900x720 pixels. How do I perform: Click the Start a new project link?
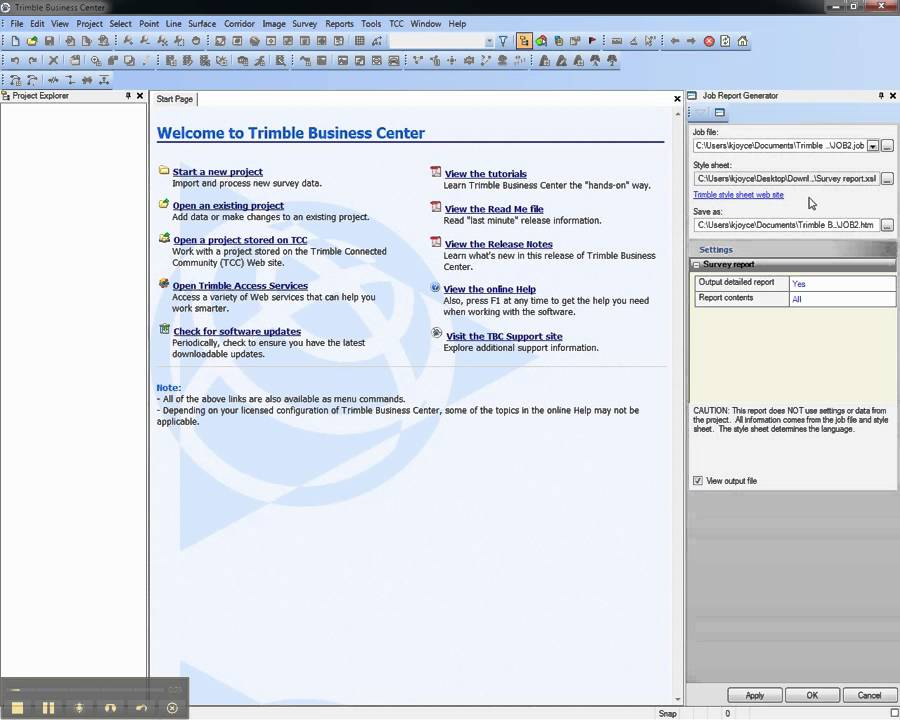click(x=218, y=172)
